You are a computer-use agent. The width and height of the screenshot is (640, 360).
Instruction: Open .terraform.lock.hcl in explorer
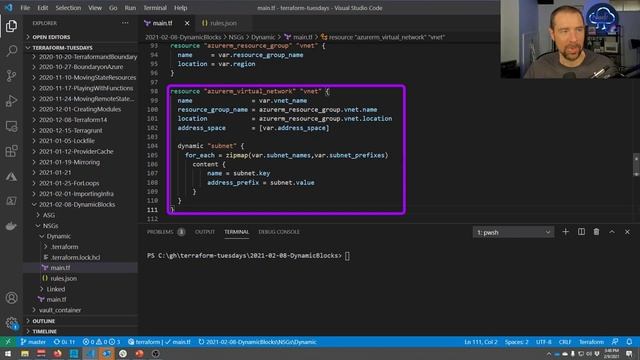81,257
